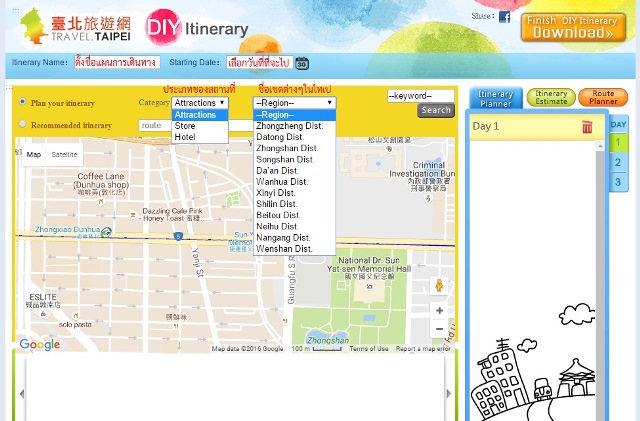Select Beitou Dist. from the region list
Image resolution: width=640 pixels, height=421 pixels.
[x=294, y=215]
